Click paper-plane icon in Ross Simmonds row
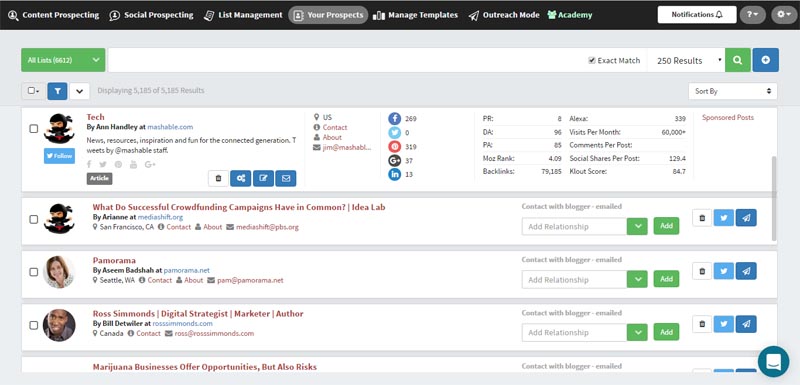 [746, 324]
